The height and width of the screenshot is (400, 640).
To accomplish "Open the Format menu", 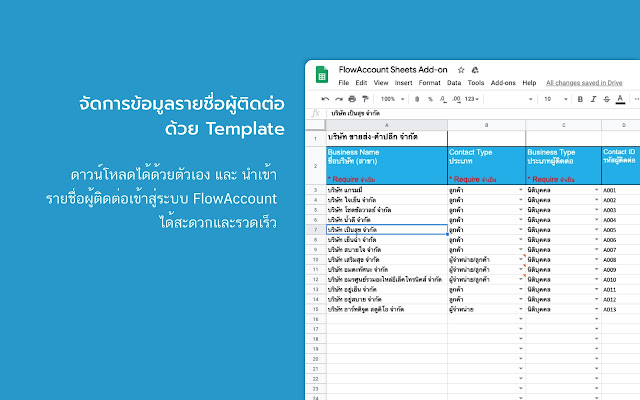I will click(429, 83).
